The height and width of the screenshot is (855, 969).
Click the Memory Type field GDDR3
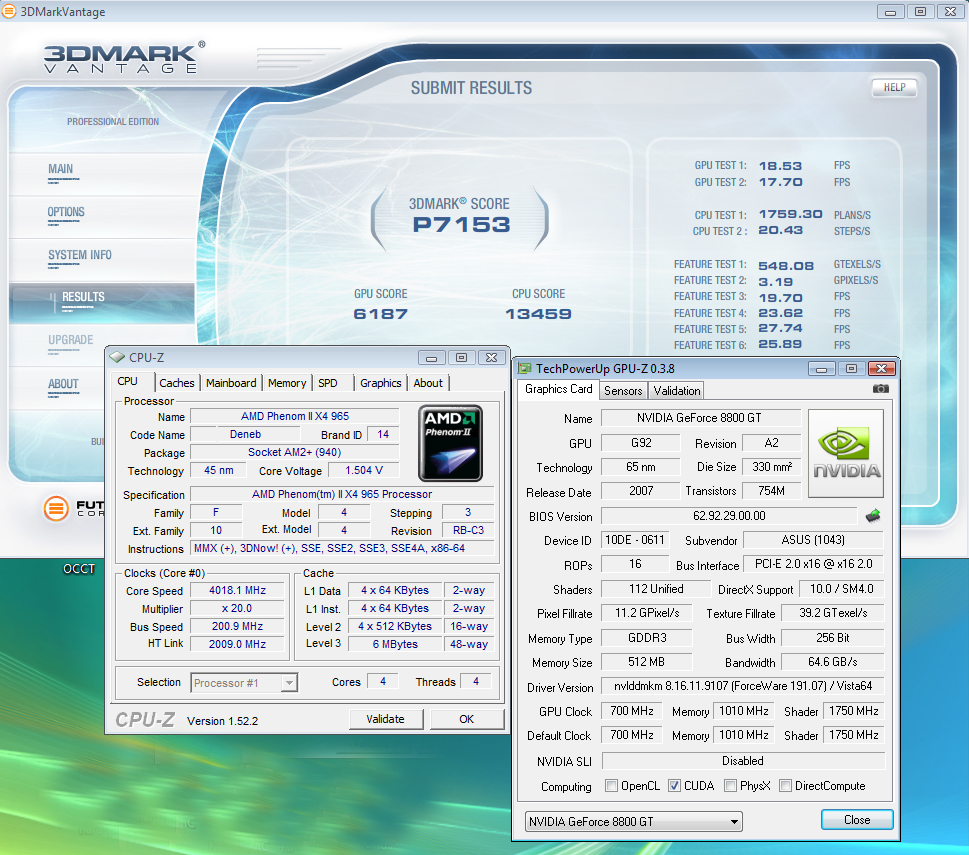point(646,638)
